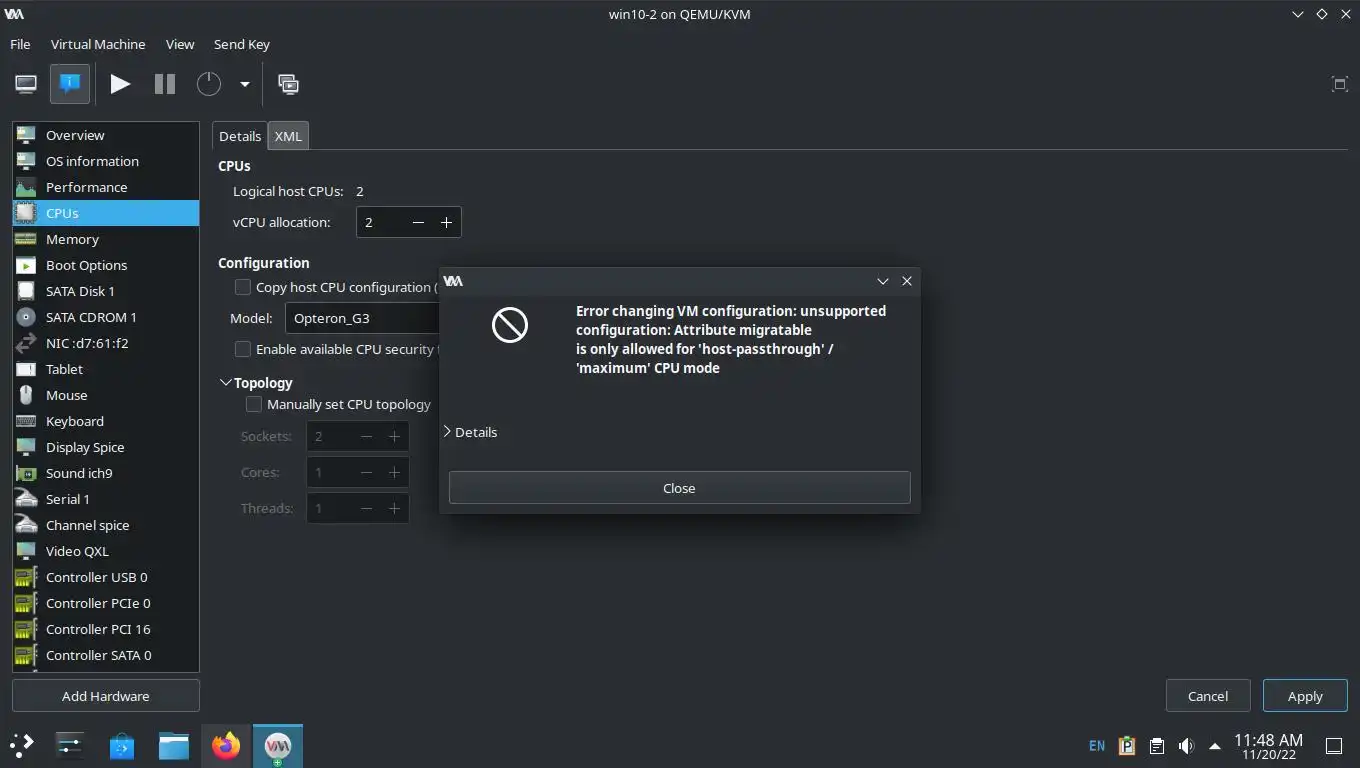Viewport: 1360px width, 768px height.
Task: Decrease vCPU allocation with minus
Action: (418, 222)
